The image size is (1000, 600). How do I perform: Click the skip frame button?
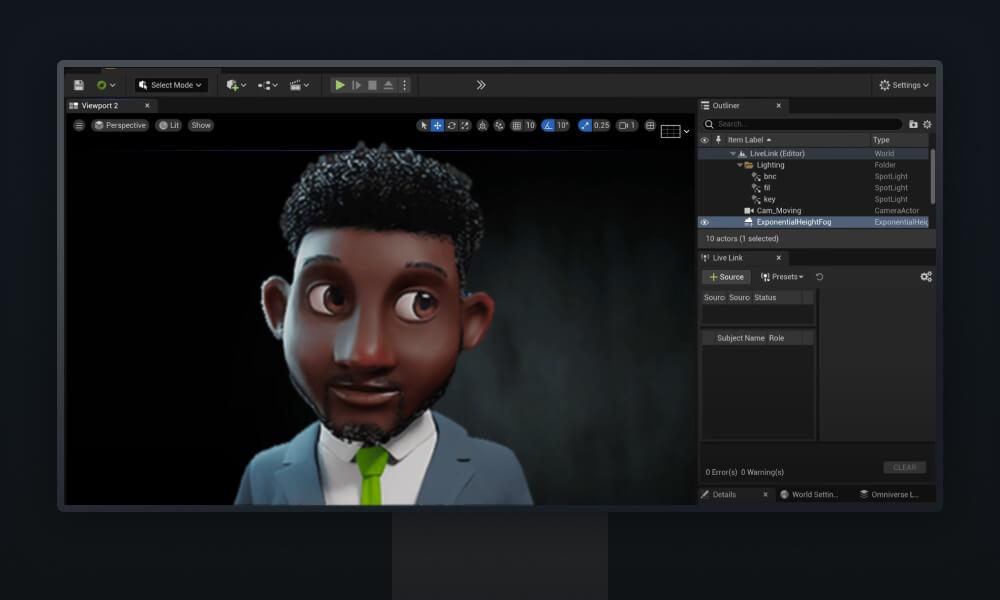pyautogui.click(x=357, y=85)
